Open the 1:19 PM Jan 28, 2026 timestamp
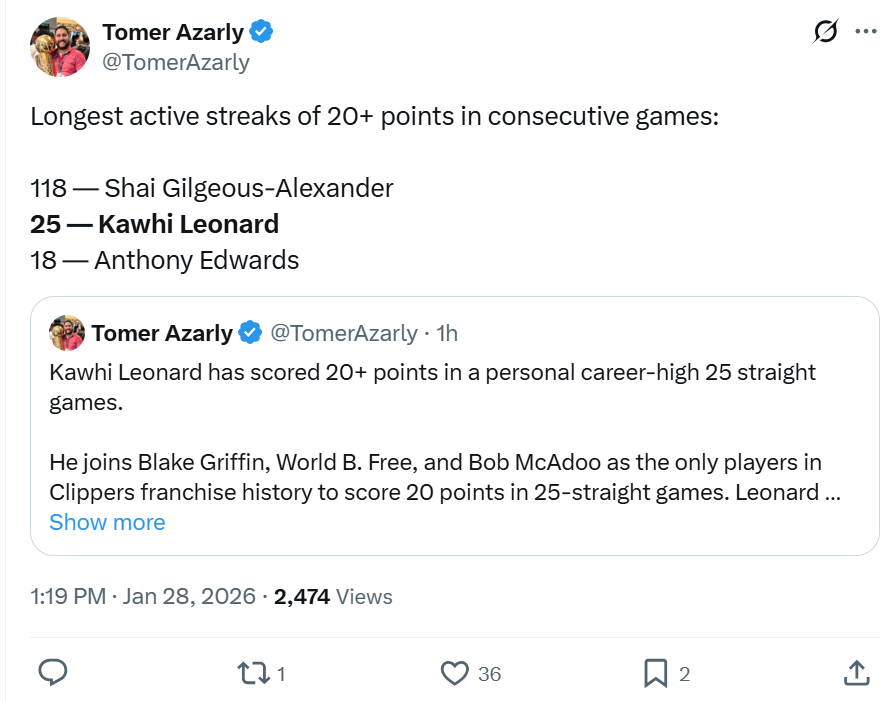 143,597
